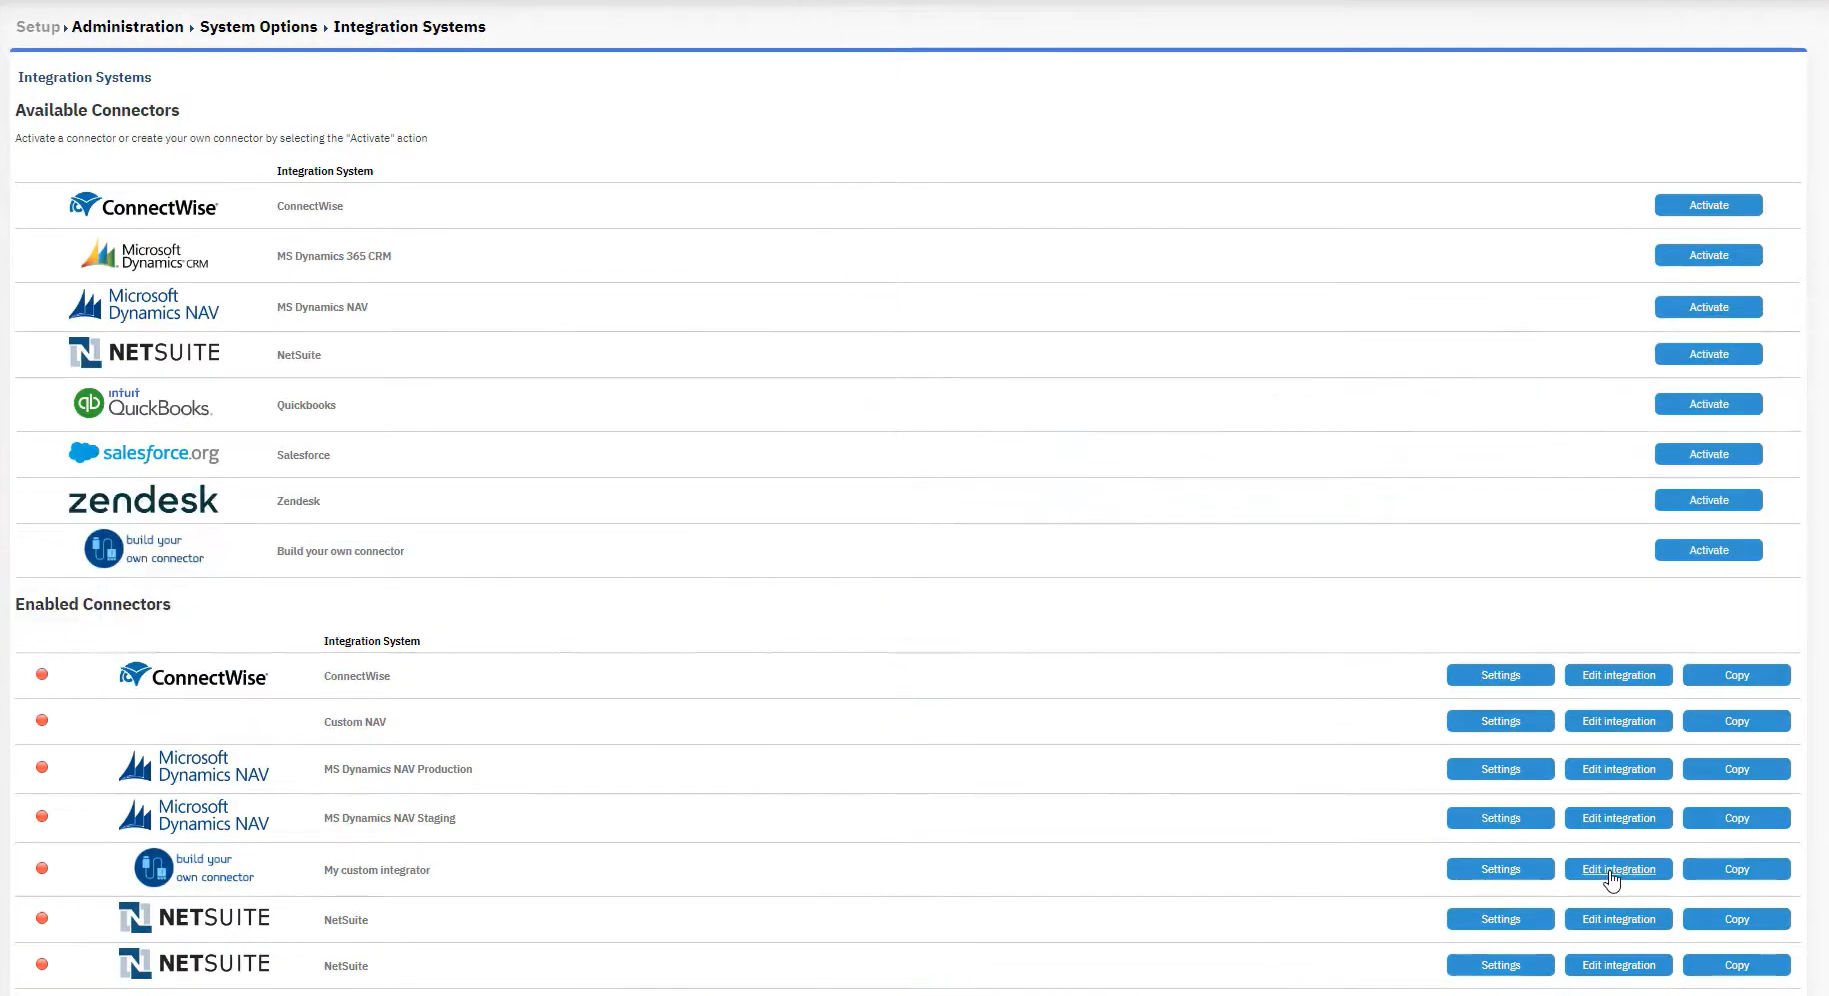Click the "MS Dynamics NAV Production" name text
This screenshot has height=996, width=1829.
coord(398,769)
